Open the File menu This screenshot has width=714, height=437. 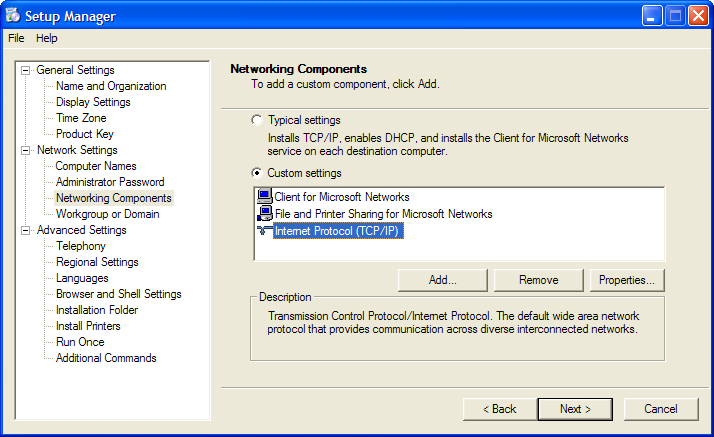coord(16,38)
